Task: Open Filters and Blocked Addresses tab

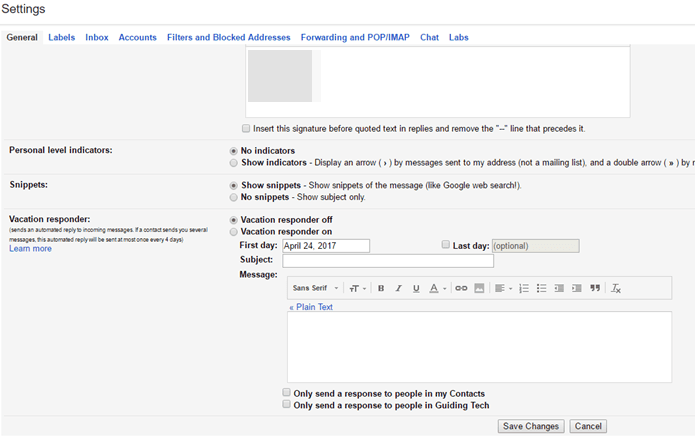Action: [229, 38]
